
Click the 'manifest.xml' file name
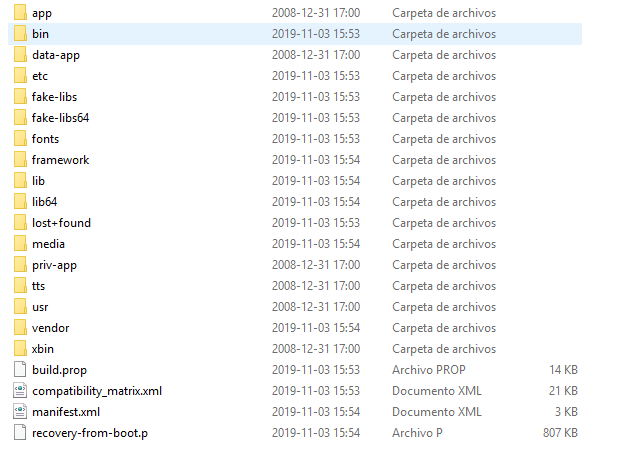(66, 412)
